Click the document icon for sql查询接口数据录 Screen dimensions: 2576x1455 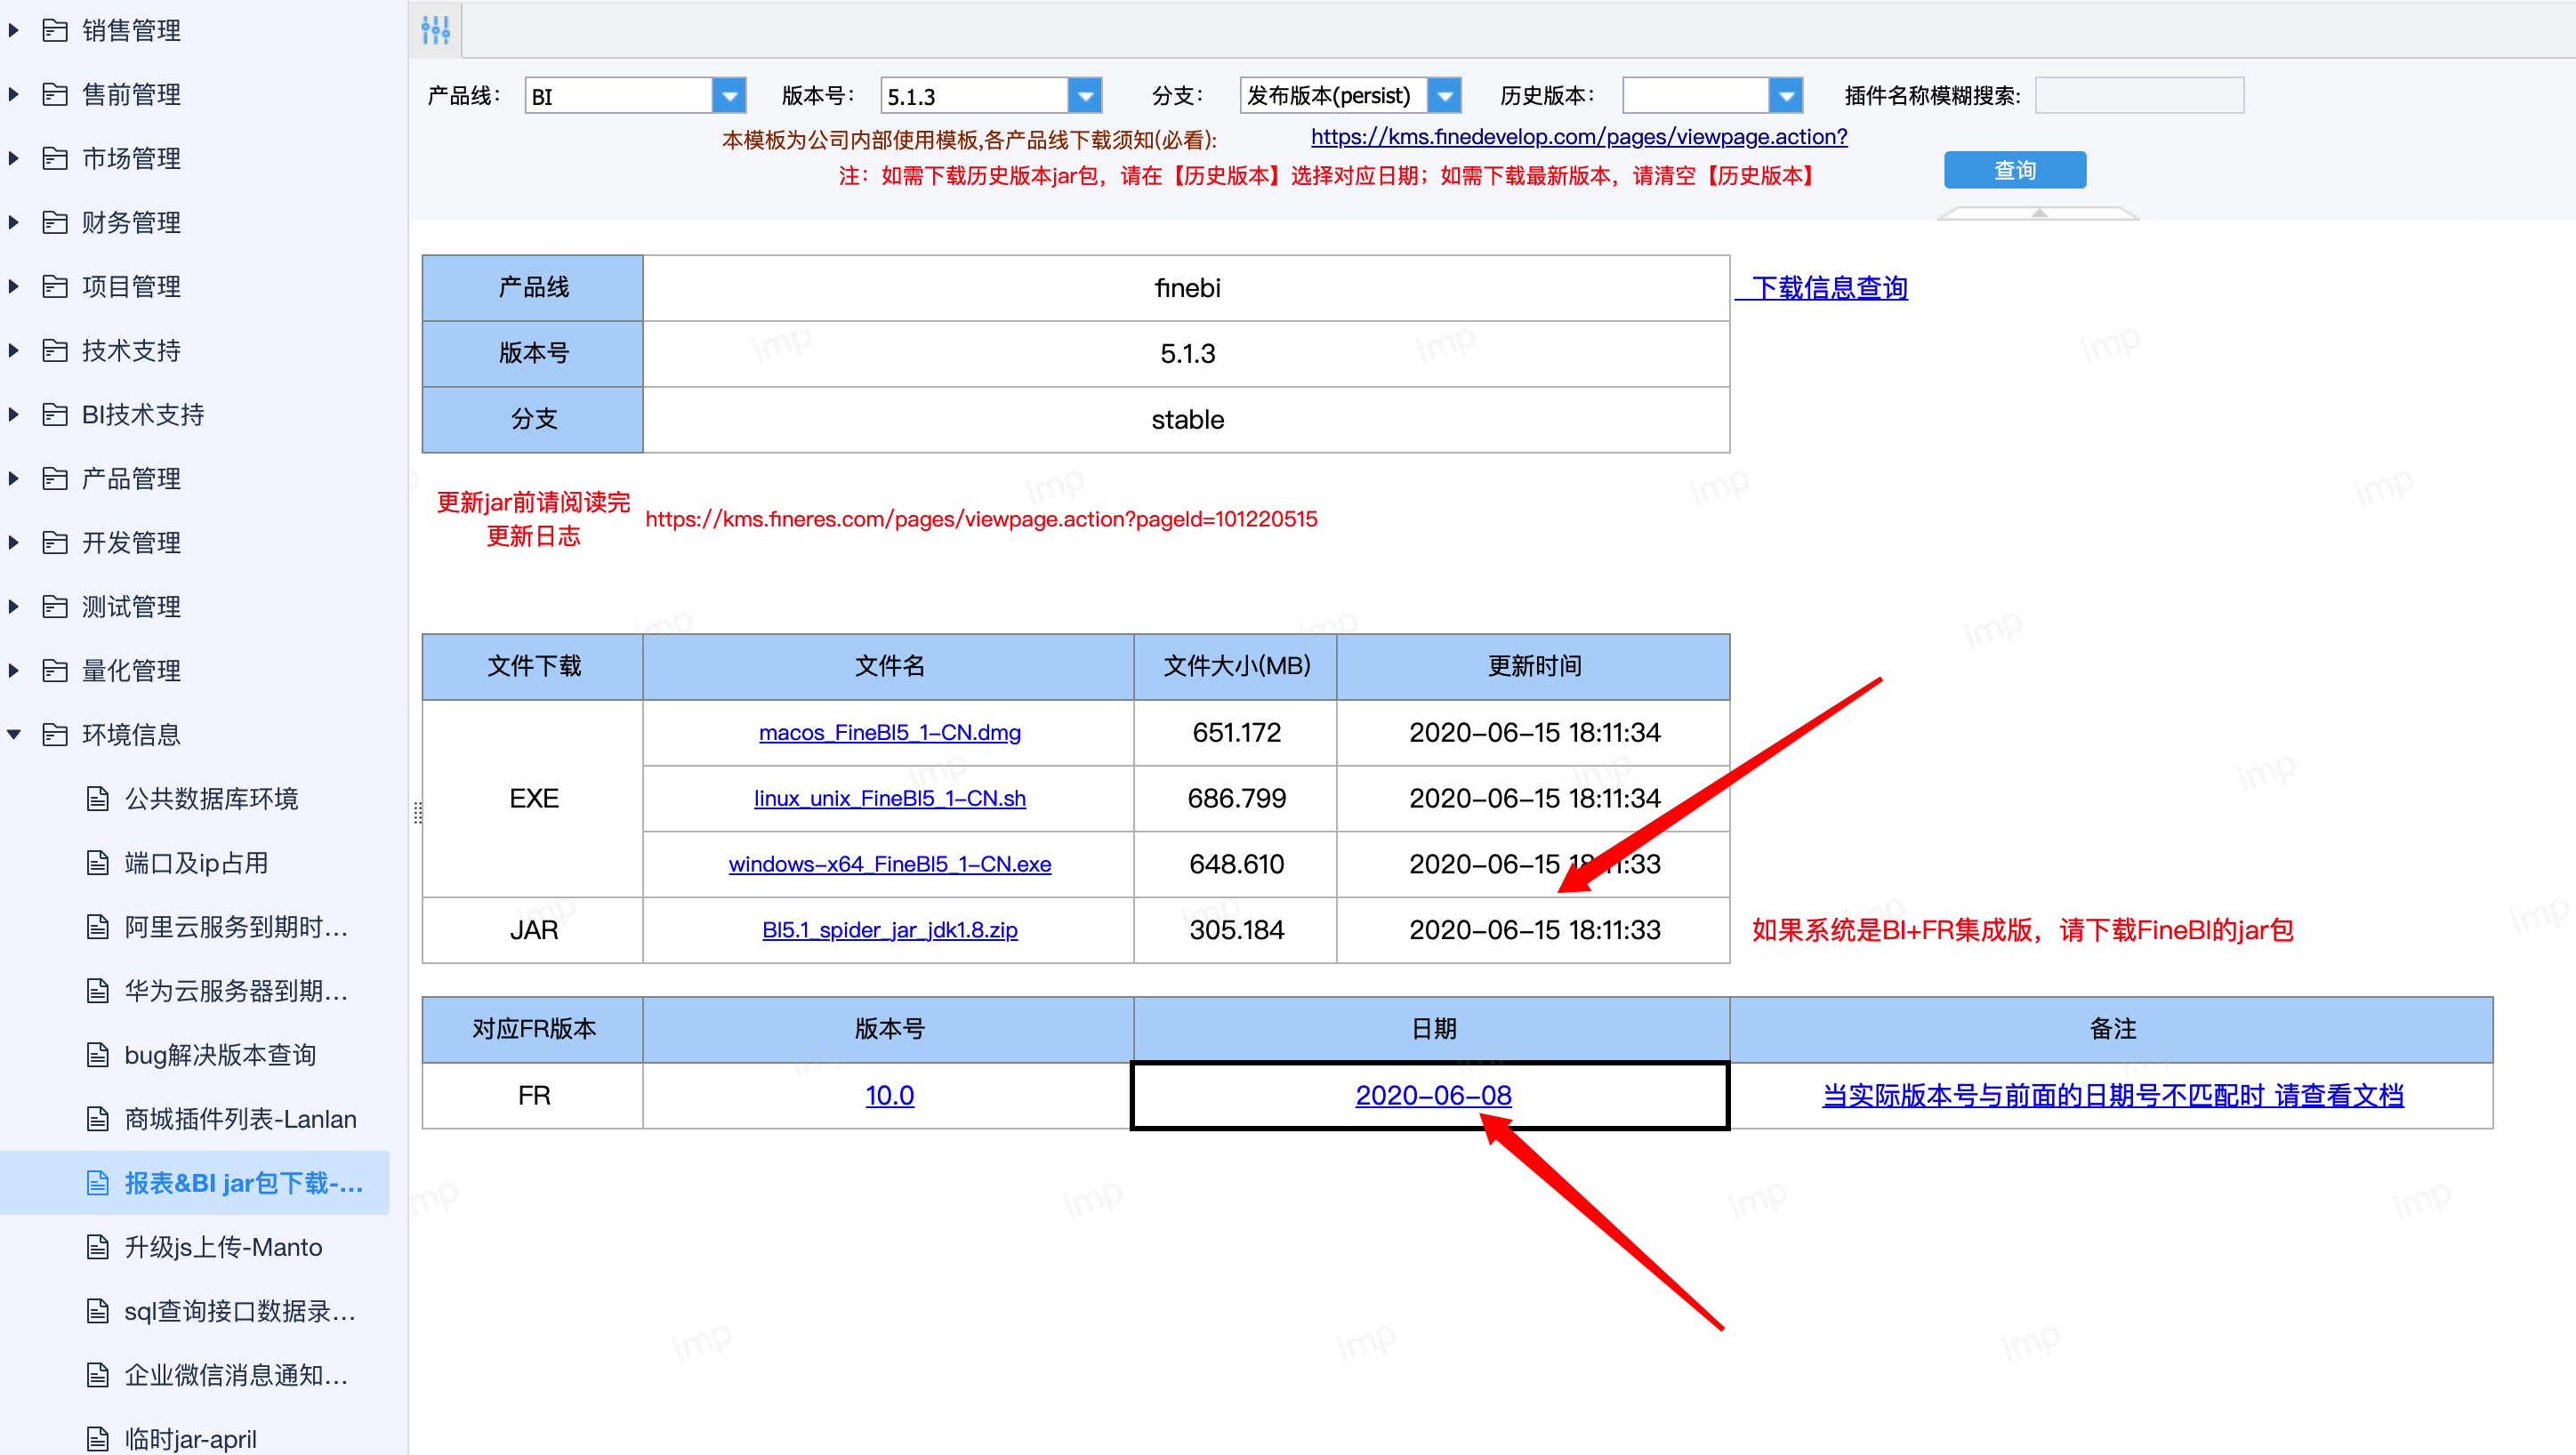pyautogui.click(x=98, y=1310)
